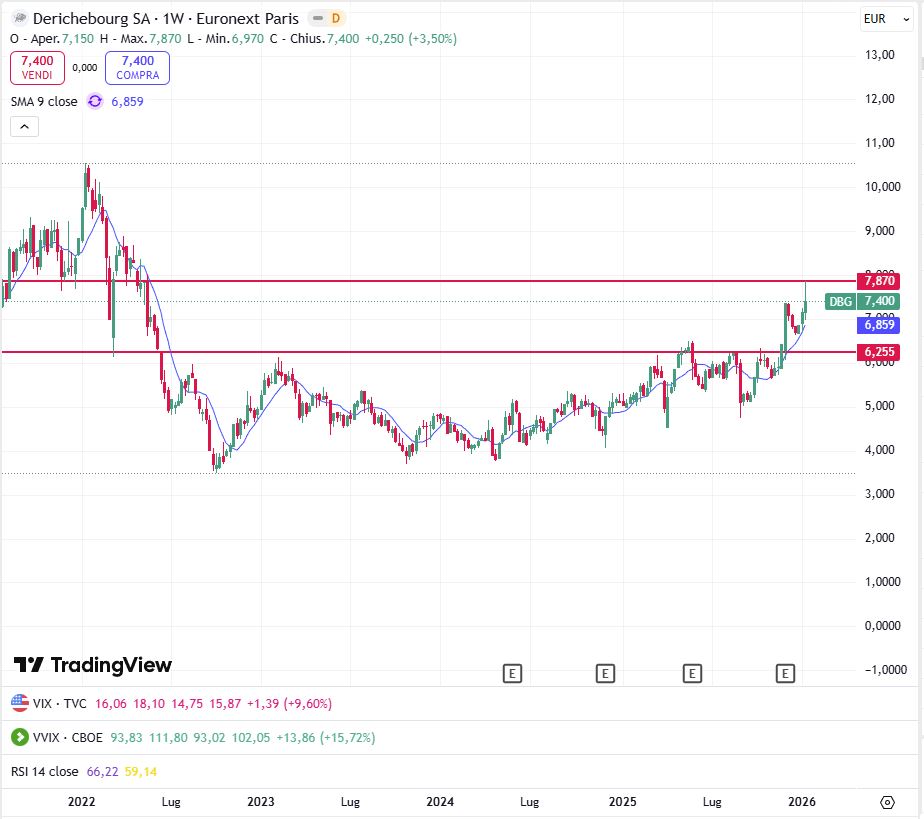The image size is (924, 819).
Task: Click the 2026 label on the time axis
Action: [x=801, y=801]
